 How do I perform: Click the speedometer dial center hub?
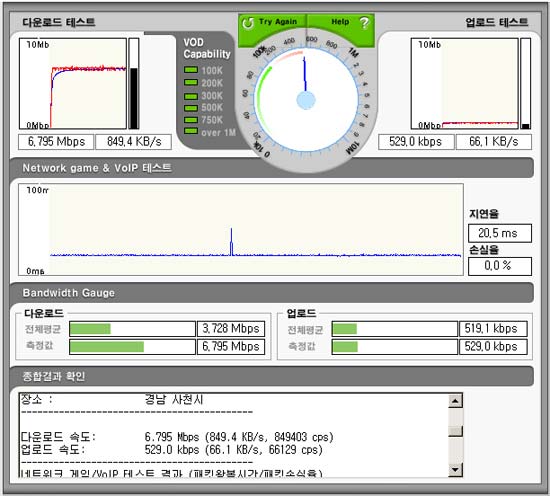[306, 100]
